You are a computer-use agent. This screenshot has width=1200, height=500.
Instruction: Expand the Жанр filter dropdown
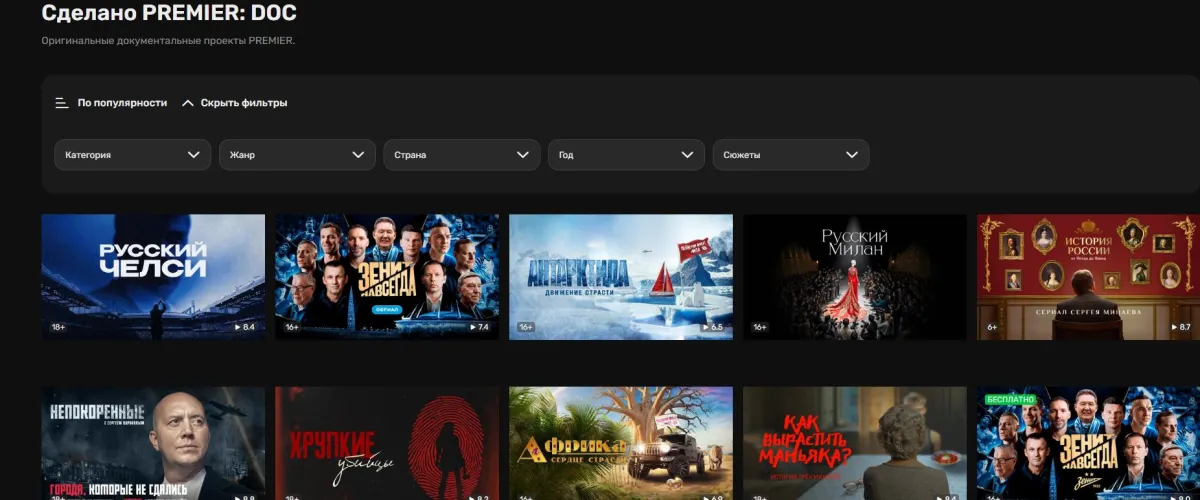[x=297, y=155]
